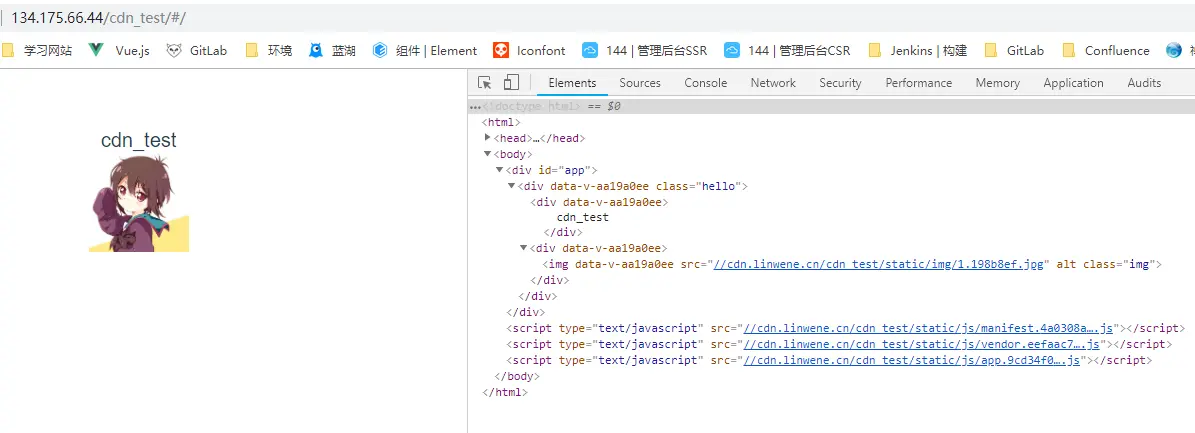1195x433 pixels.
Task: Switch to the Elements tab
Action: coord(572,83)
